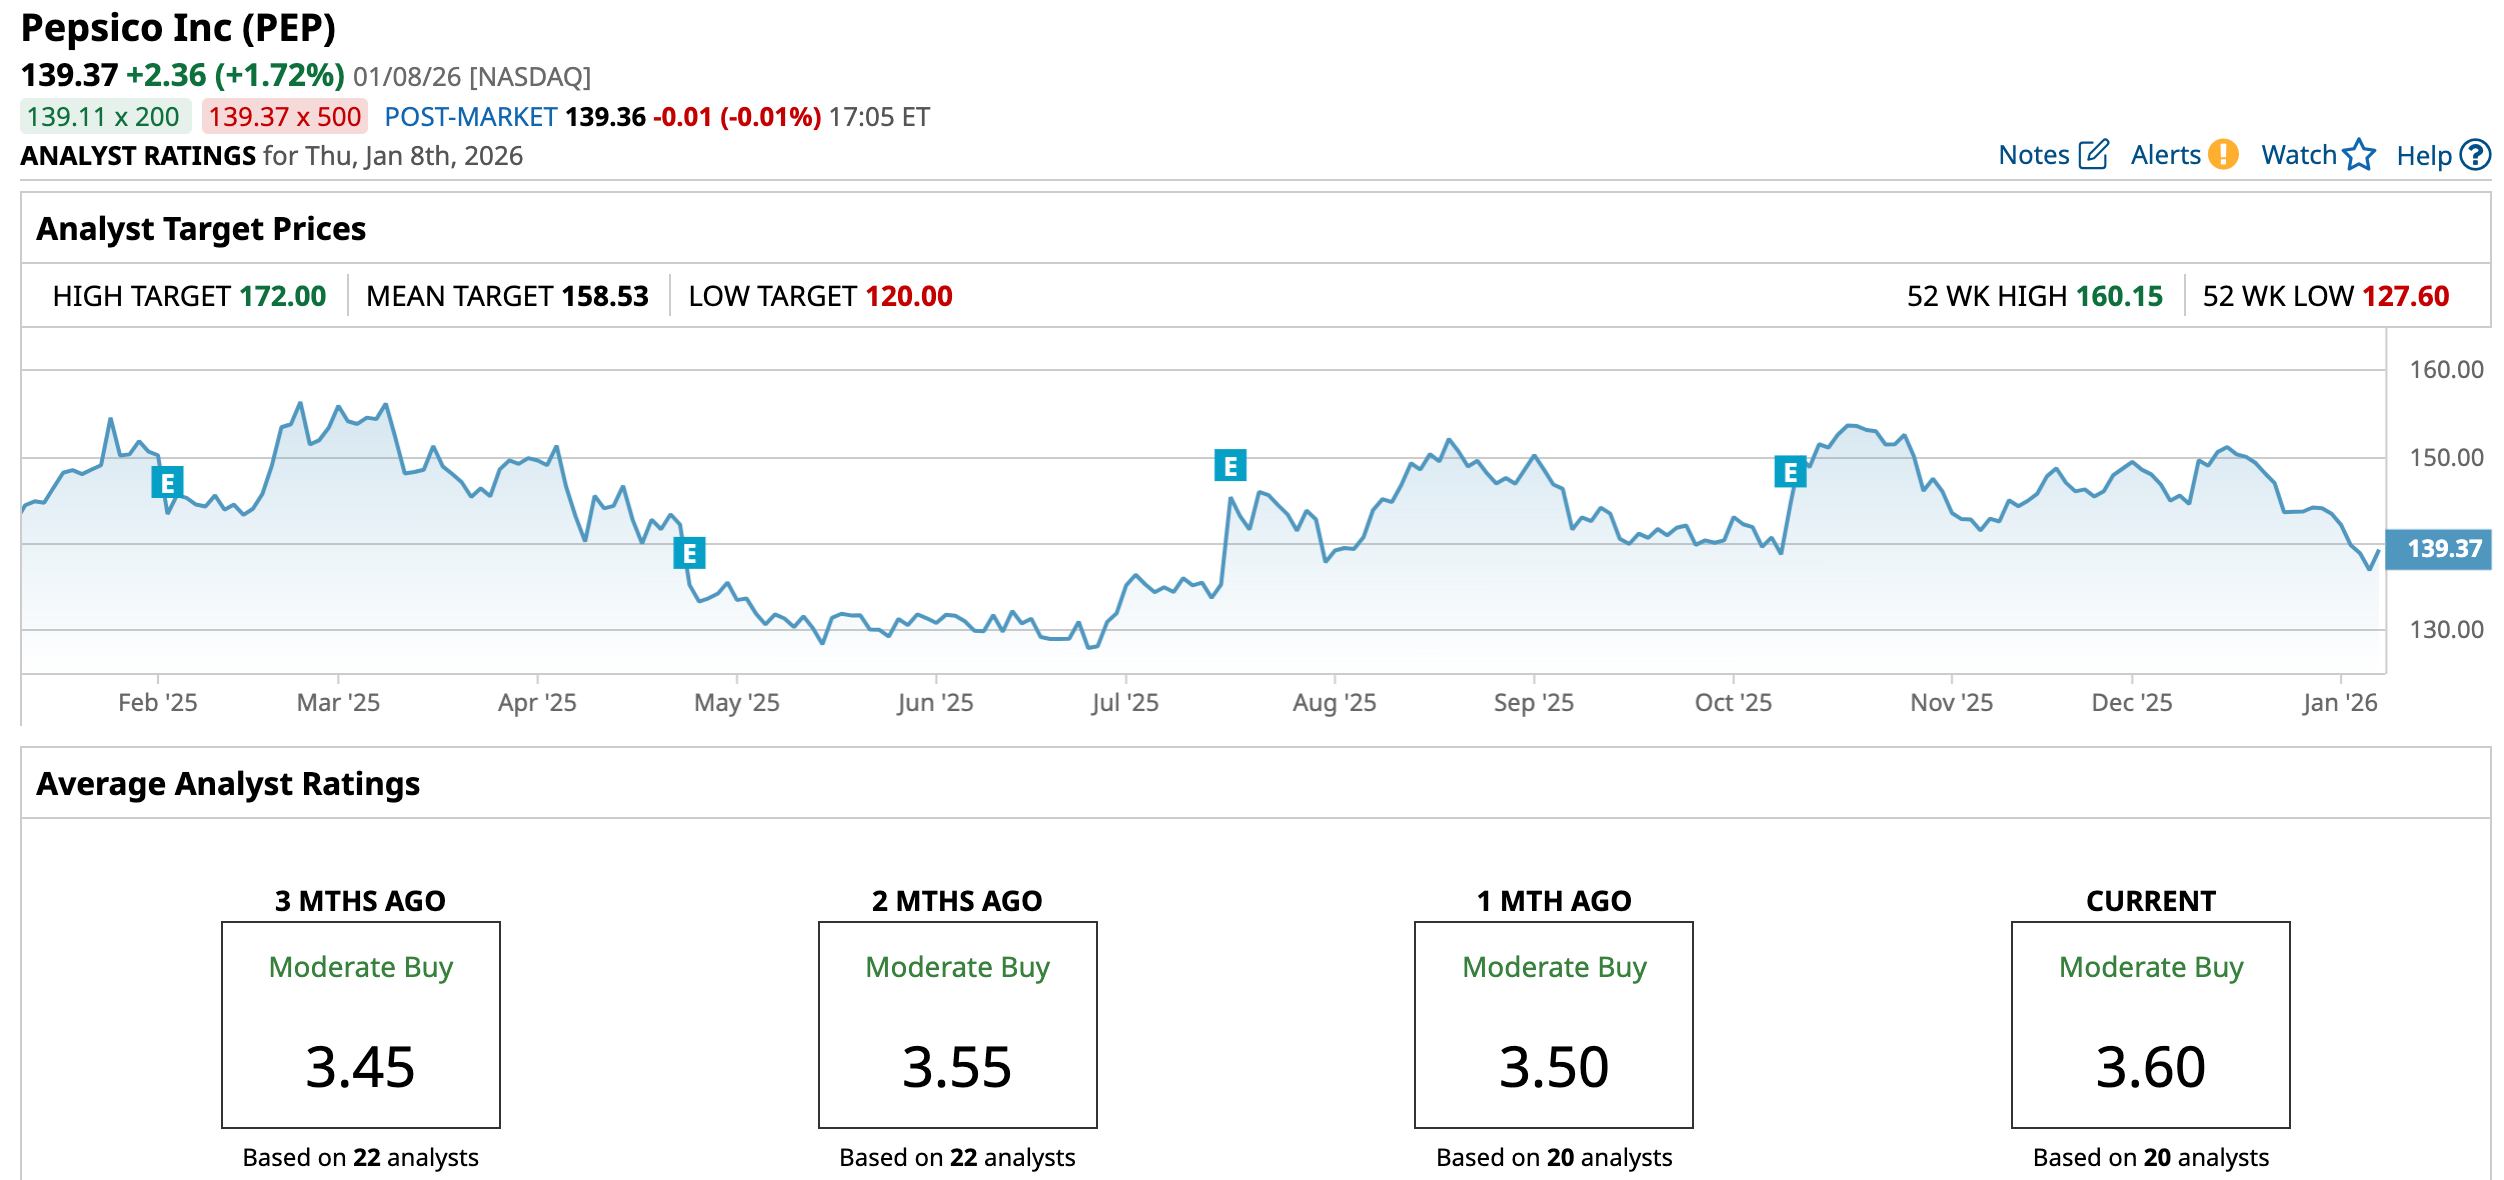Select the 2 MTHS AGO rating box 3.55

click(x=957, y=1024)
